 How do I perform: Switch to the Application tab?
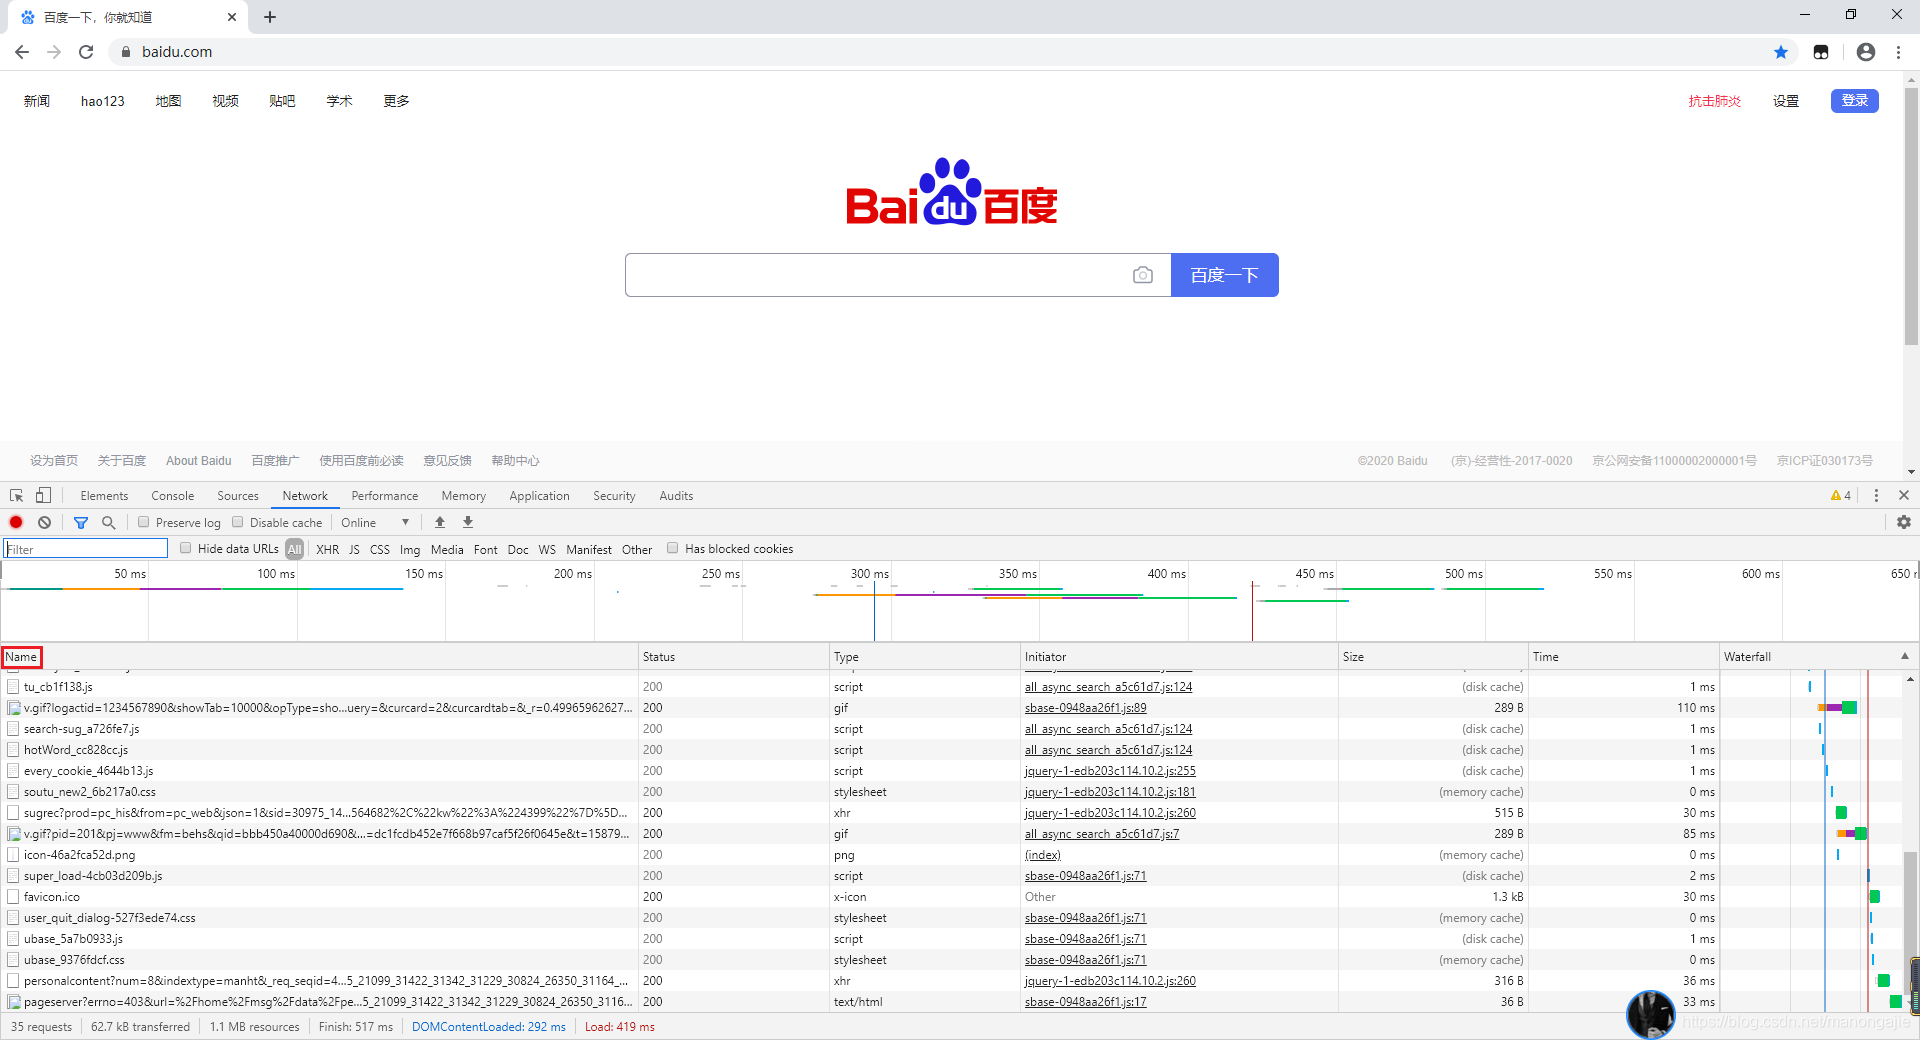(x=539, y=496)
